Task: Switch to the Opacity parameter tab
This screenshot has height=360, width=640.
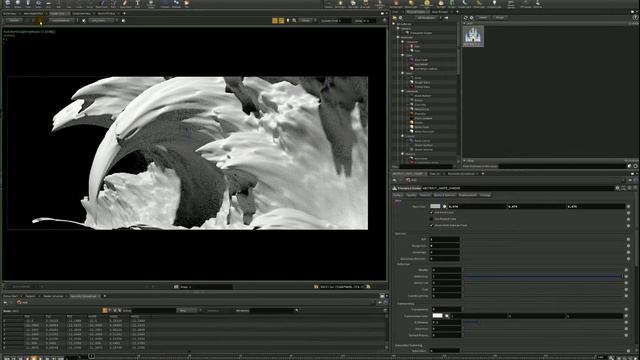Action: [411, 195]
